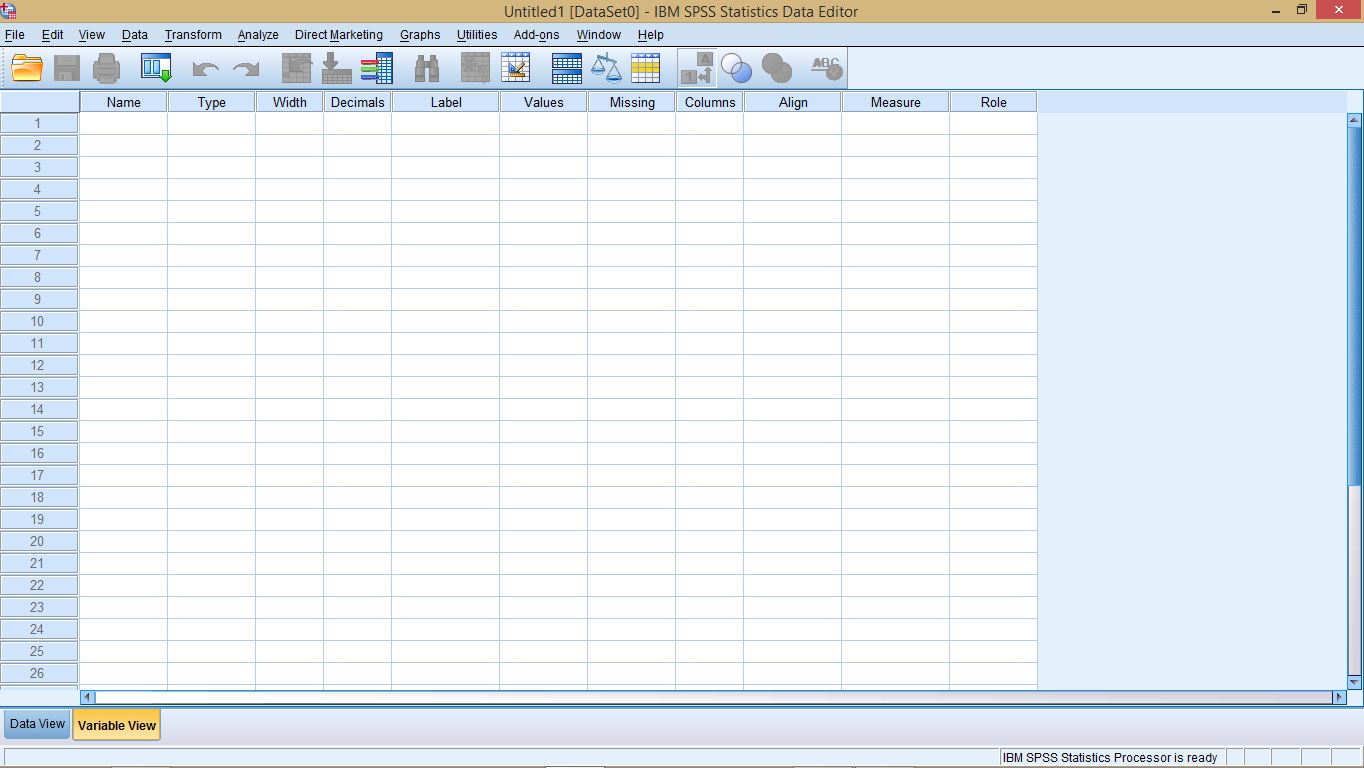Click the Decimals column header
1364x768 pixels.
click(358, 102)
